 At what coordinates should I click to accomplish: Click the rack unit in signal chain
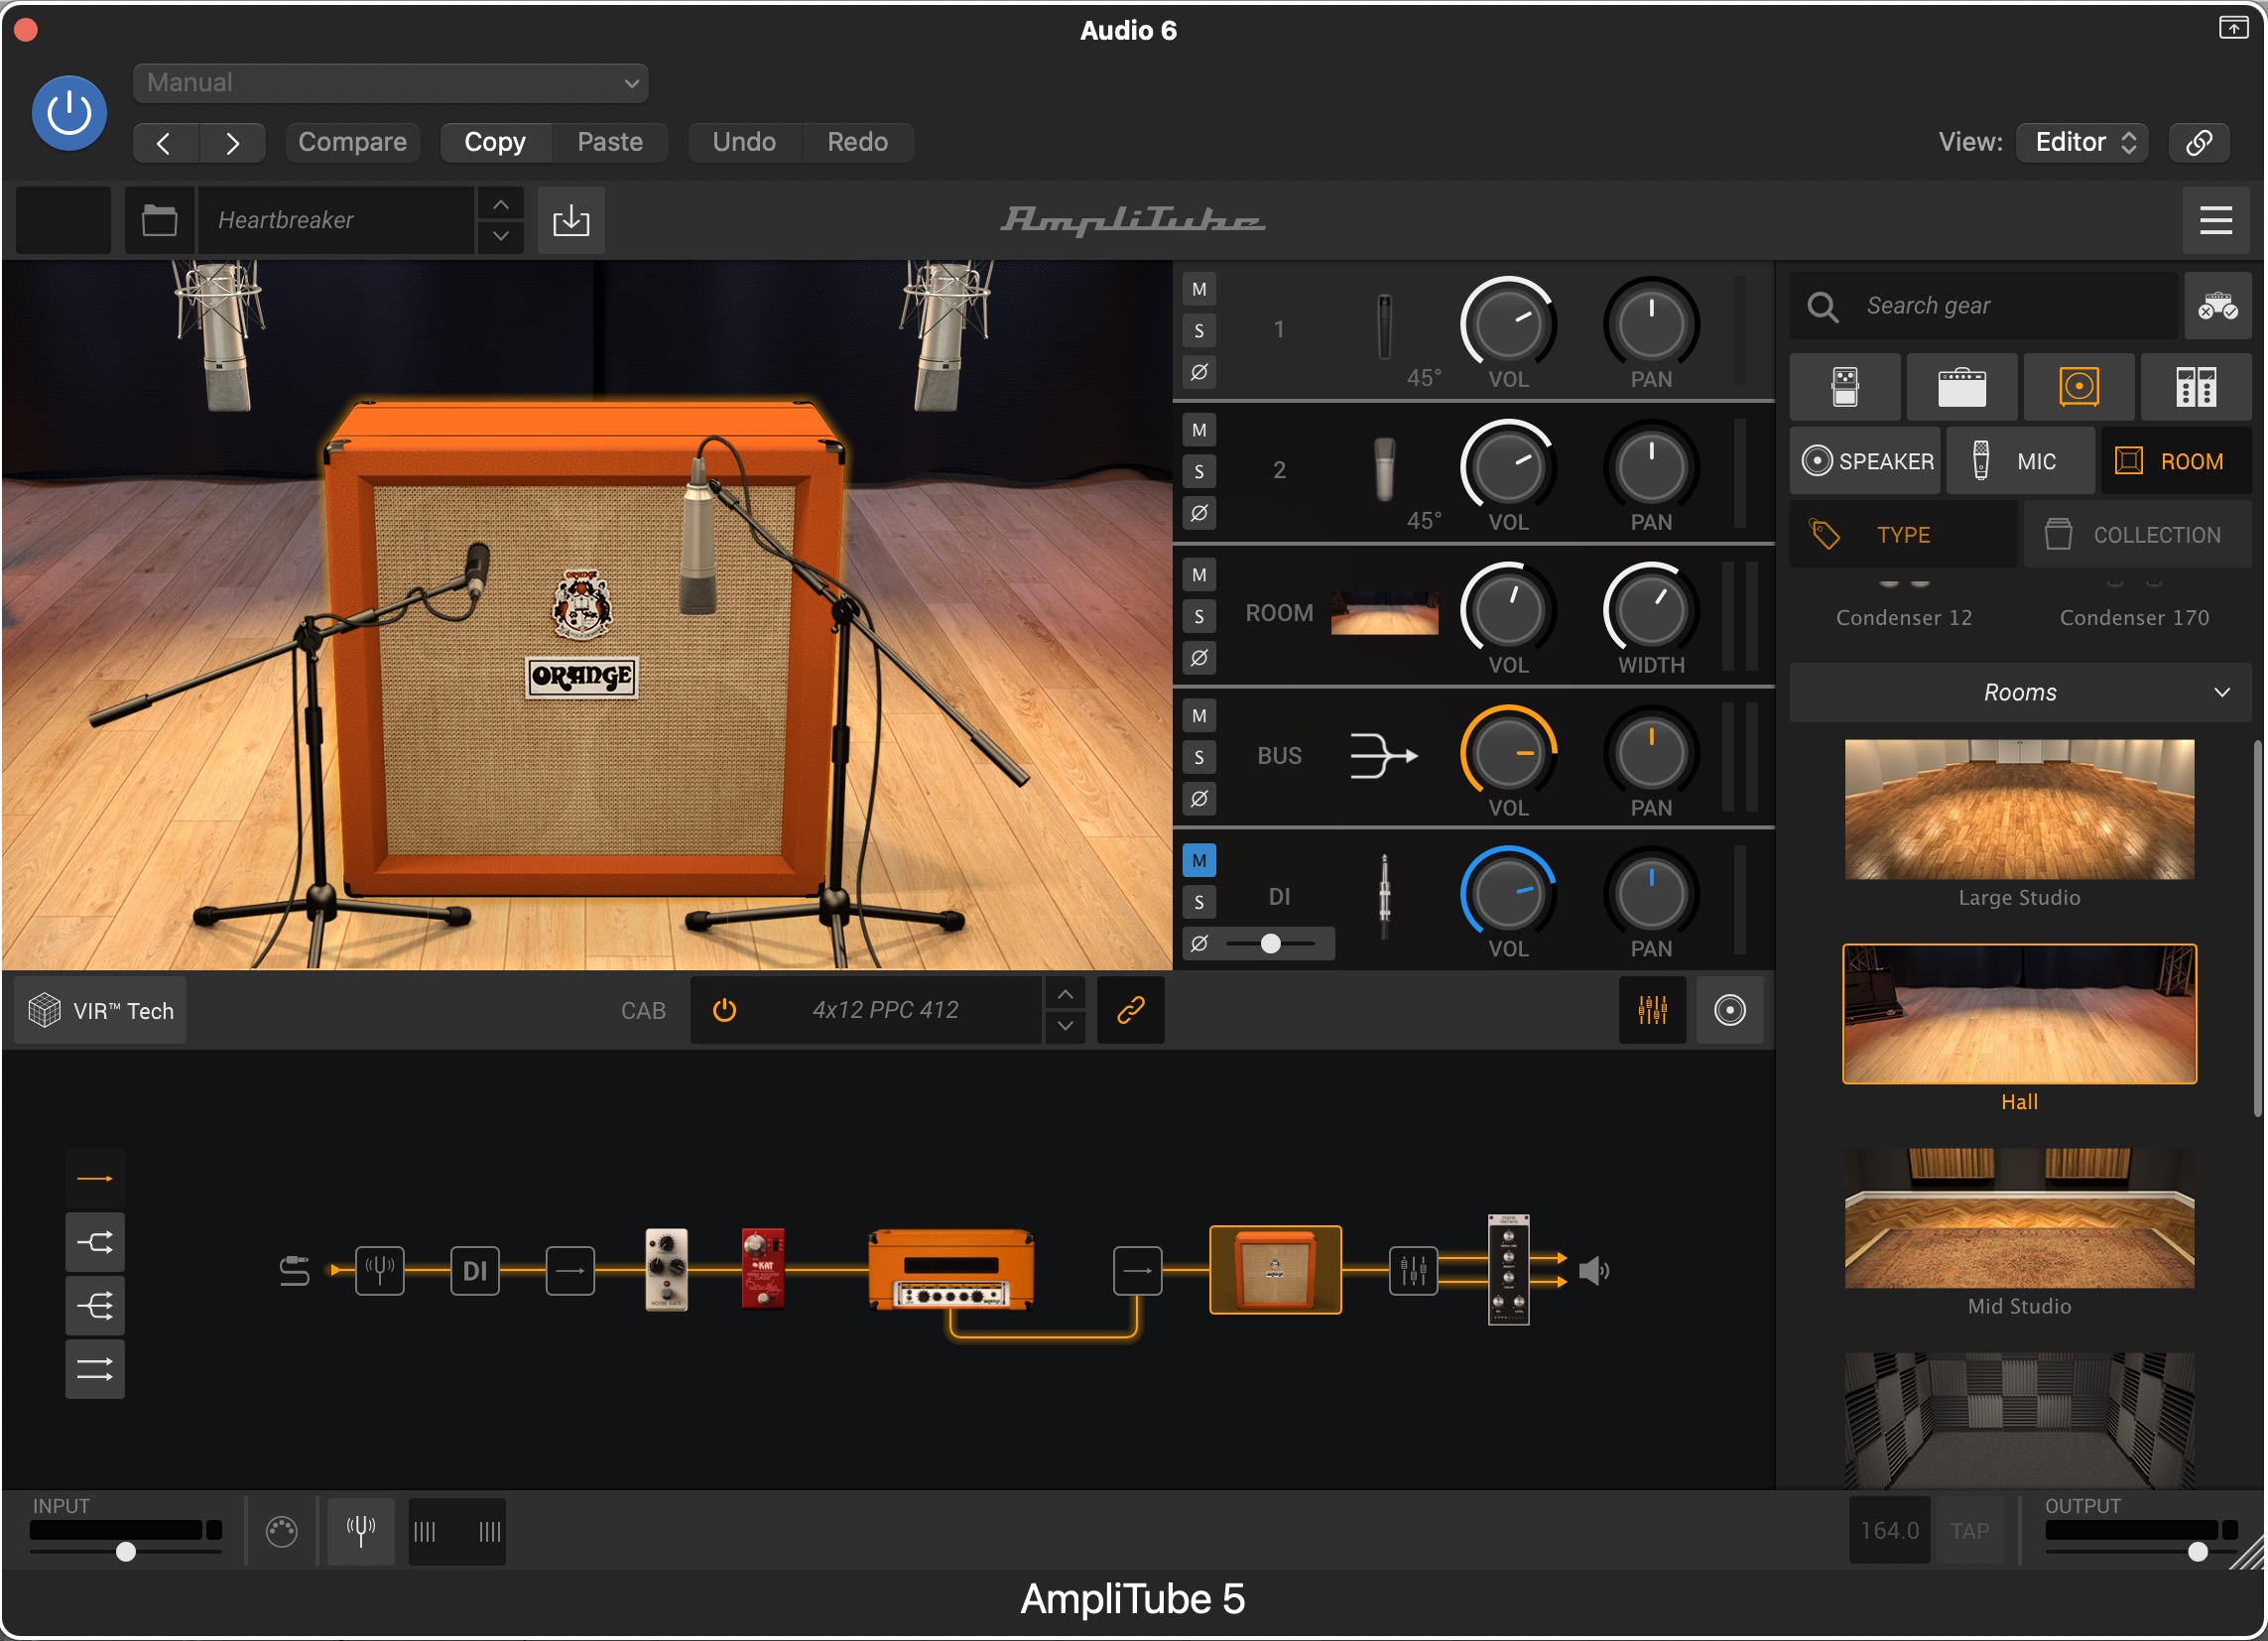(x=1508, y=1270)
